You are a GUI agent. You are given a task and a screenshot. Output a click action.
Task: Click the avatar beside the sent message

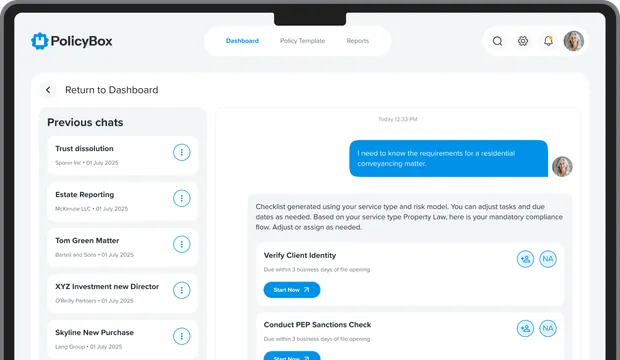[x=562, y=166]
